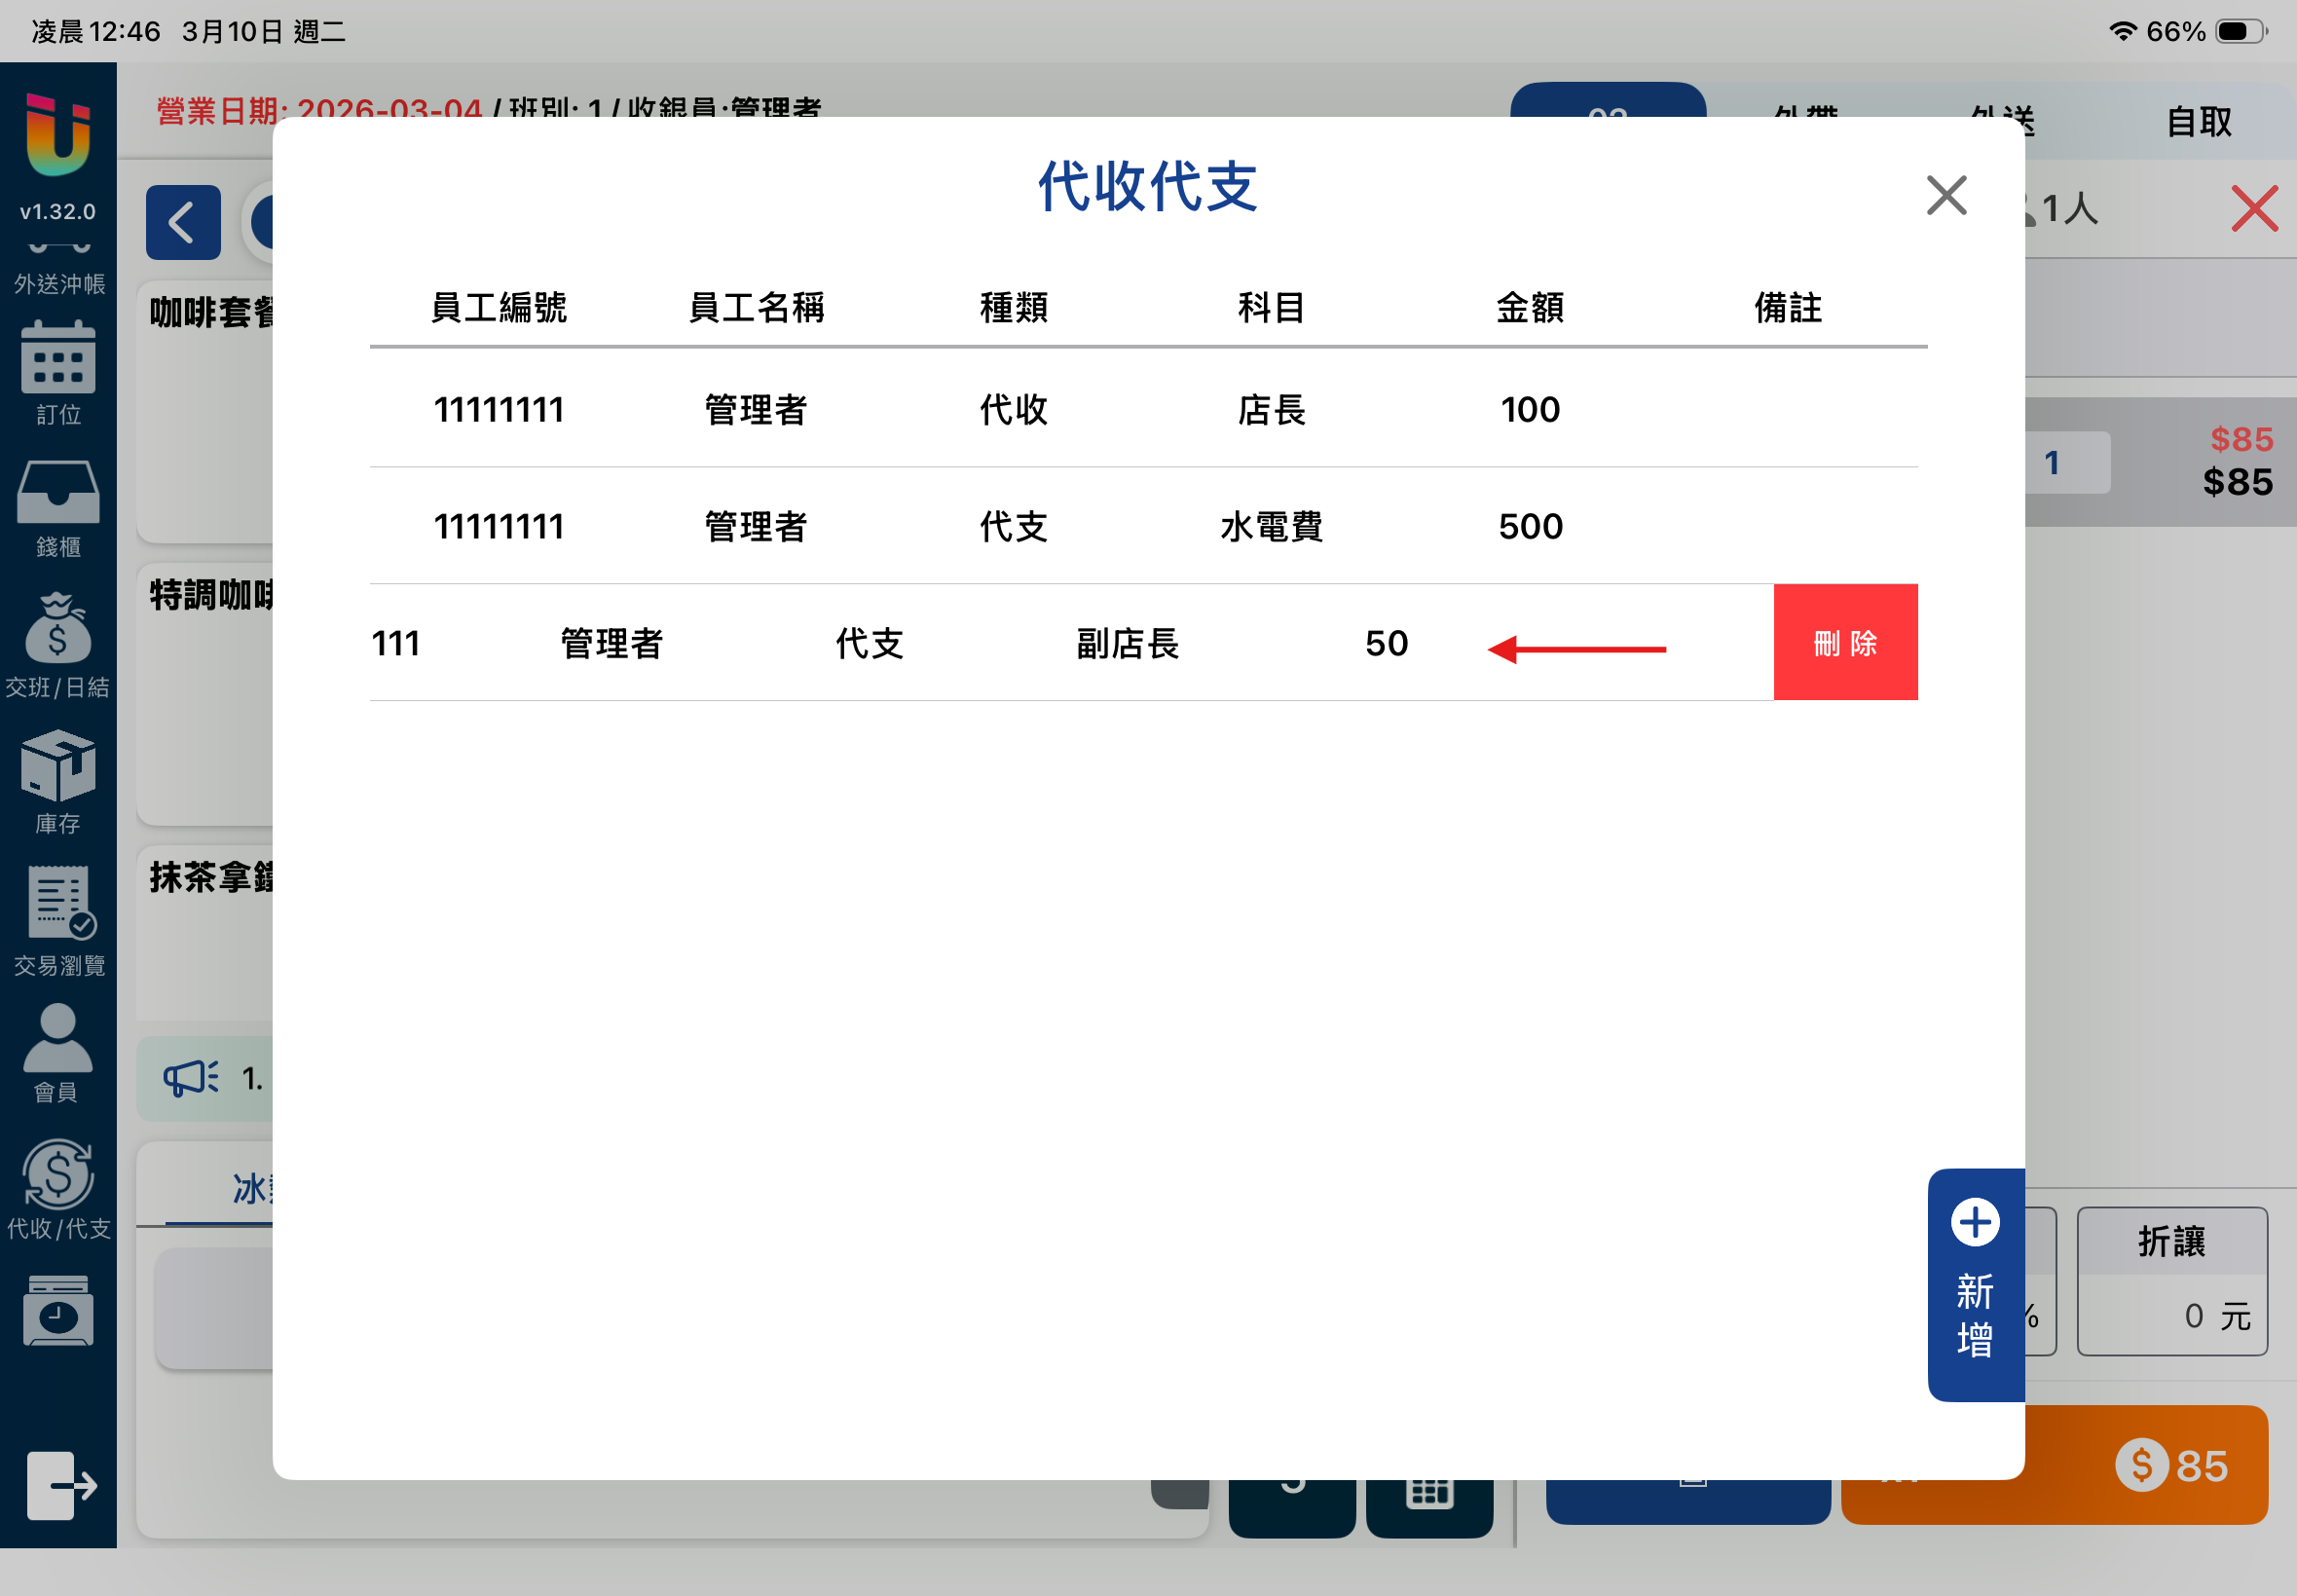Click the logout icon at sidebar bottom
This screenshot has width=2297, height=1596.
60,1485
